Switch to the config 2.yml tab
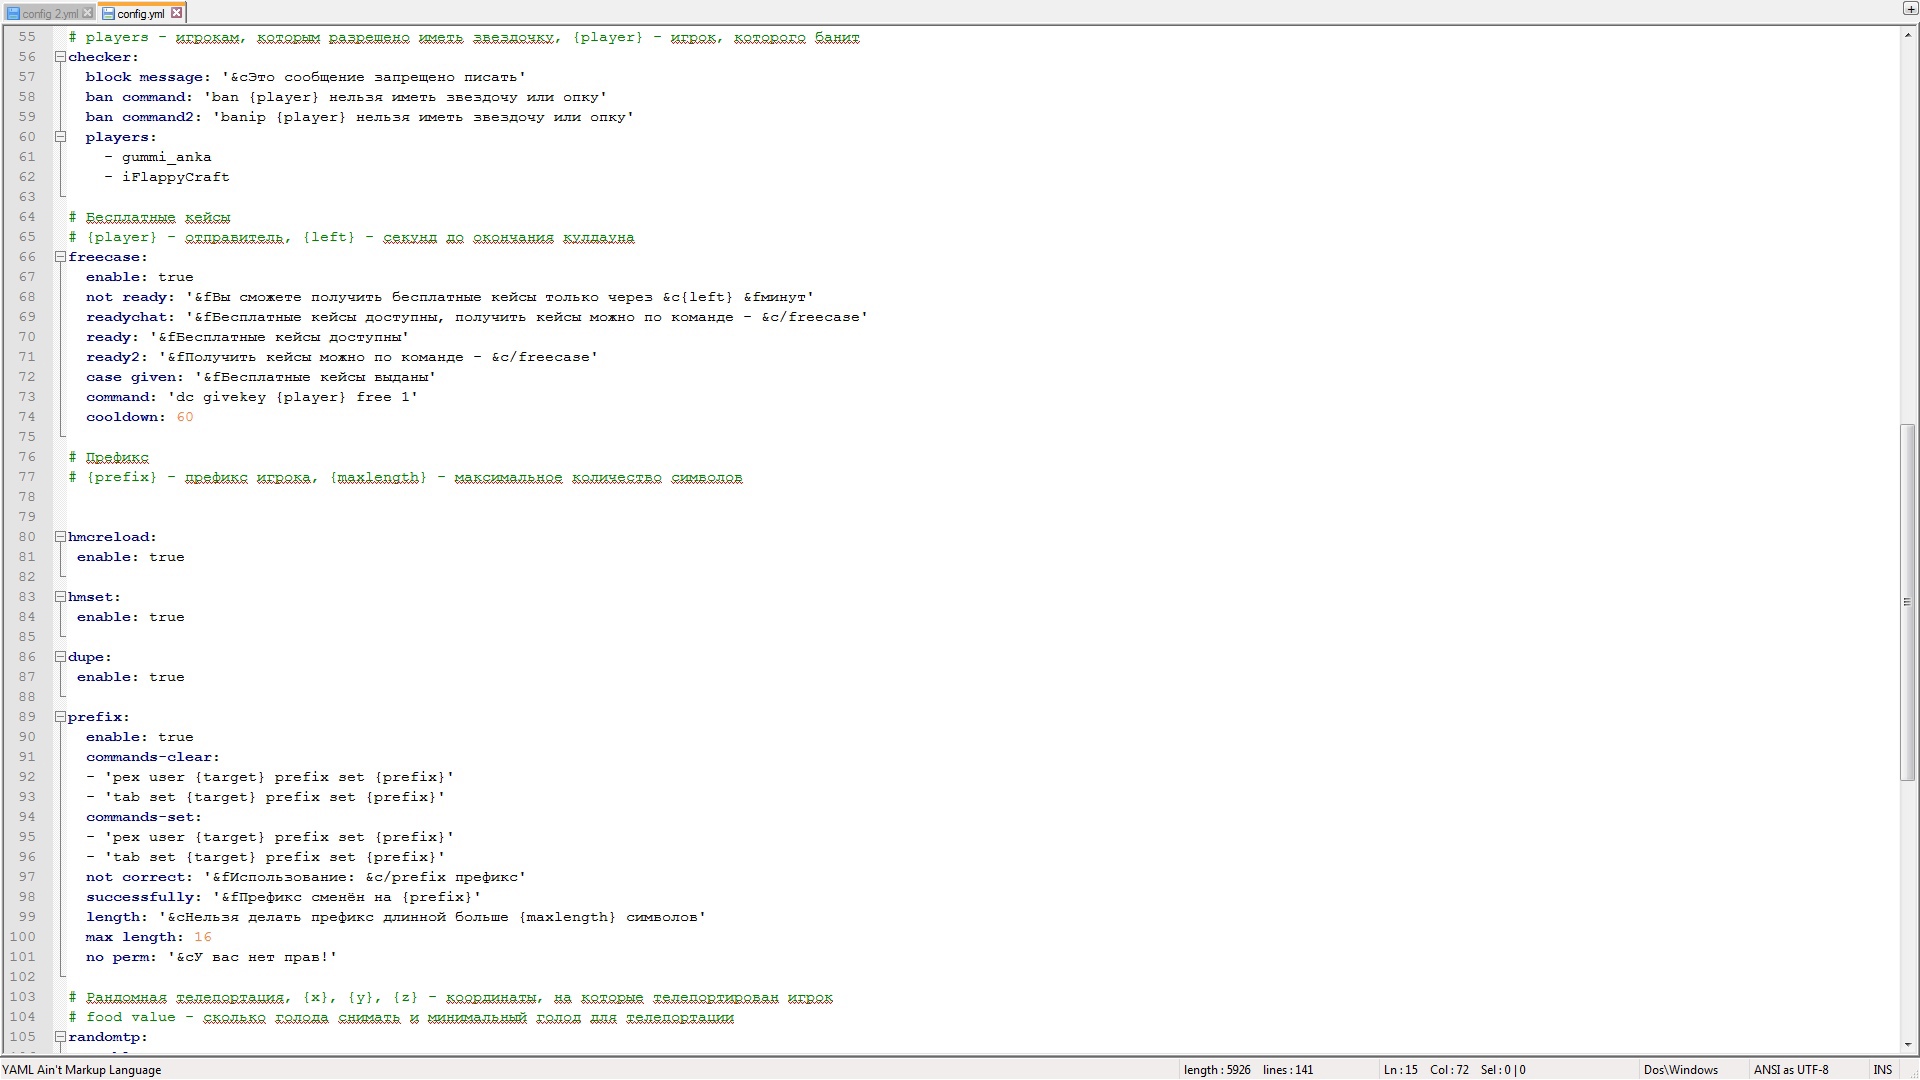1920x1080 pixels. [50, 14]
